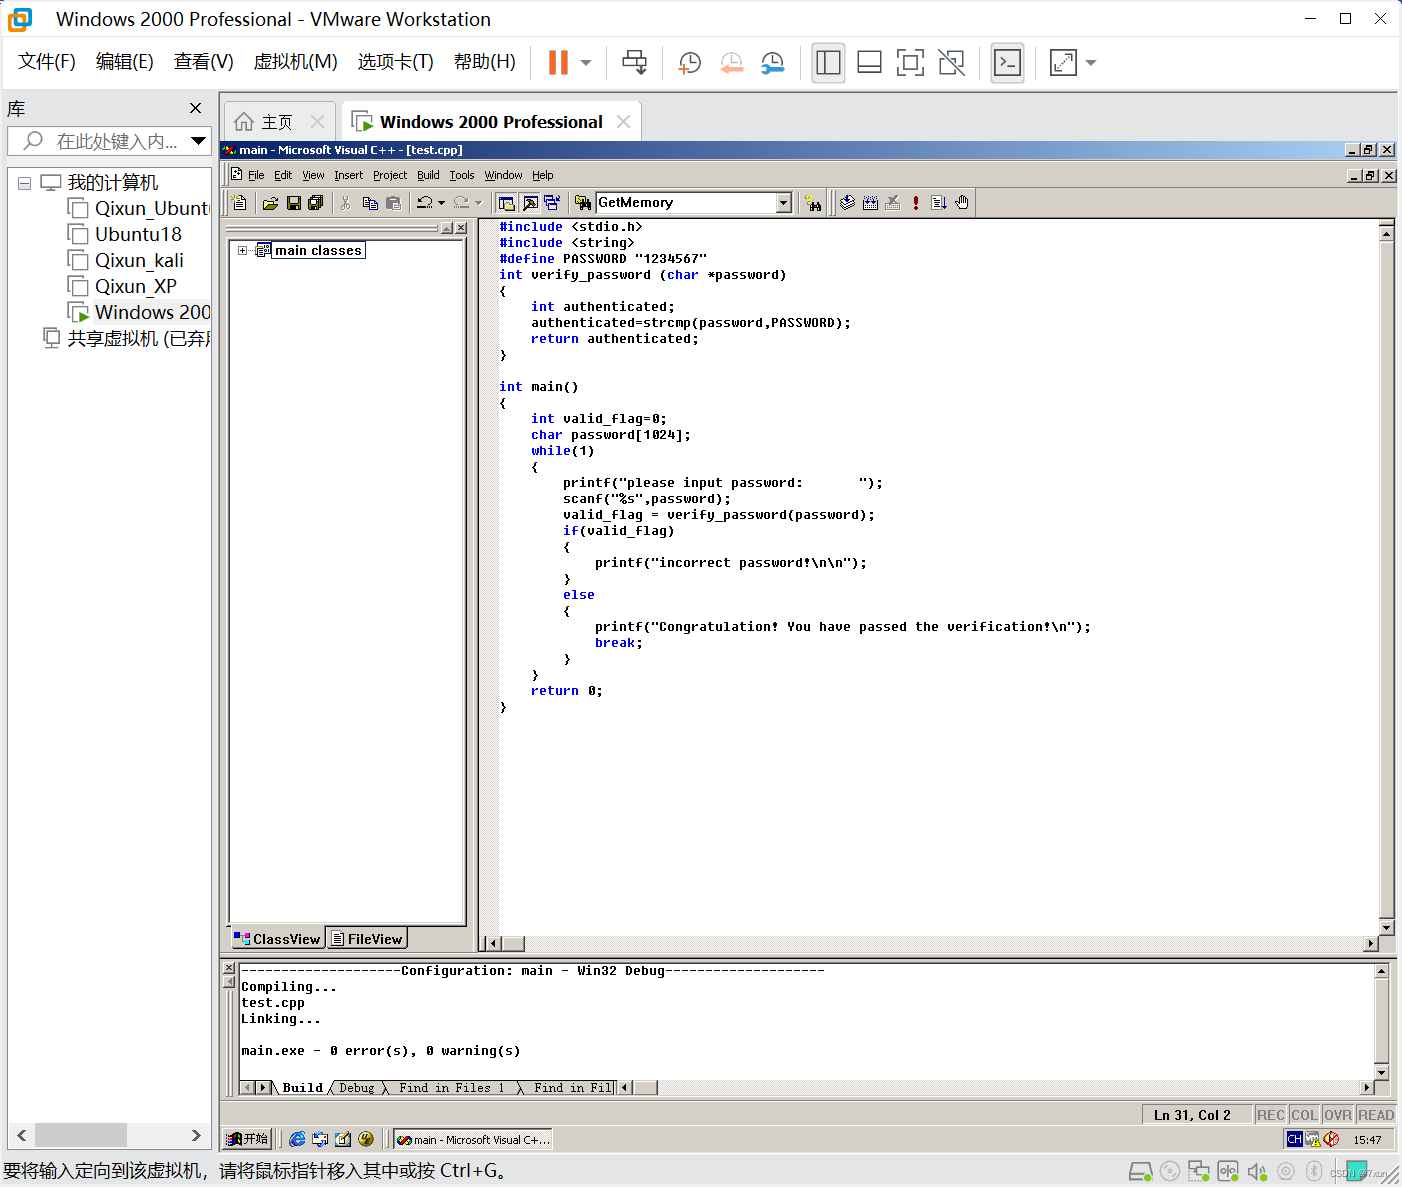
Task: Collapse the 我的计算机 library tree
Action: 24,183
